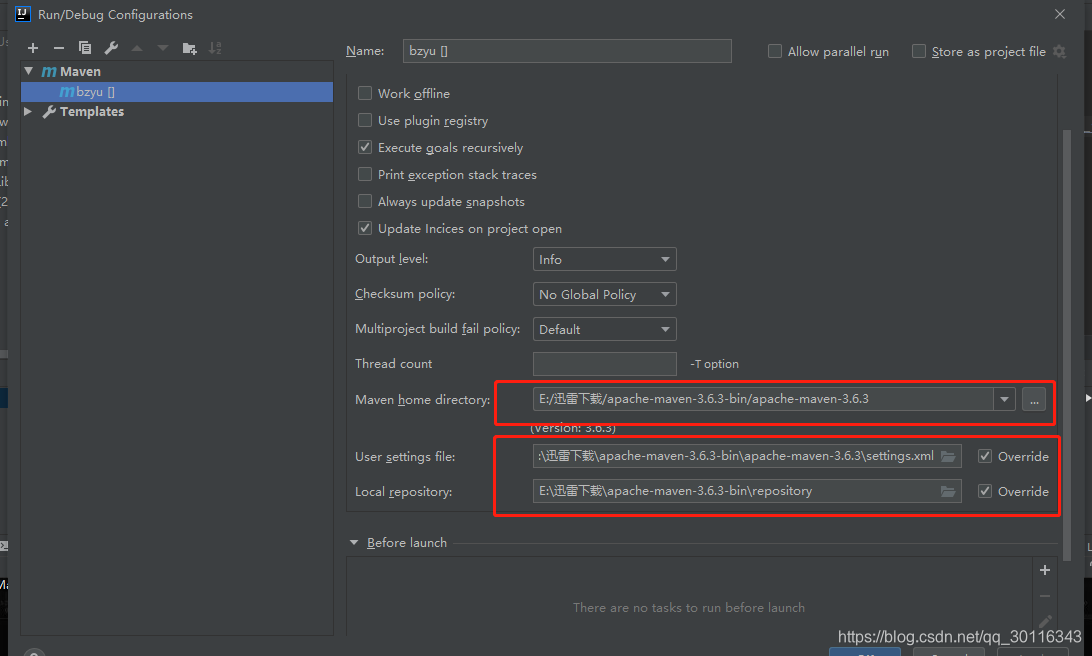Image resolution: width=1092 pixels, height=656 pixels.
Task: Copy the selected configuration
Action: (85, 48)
